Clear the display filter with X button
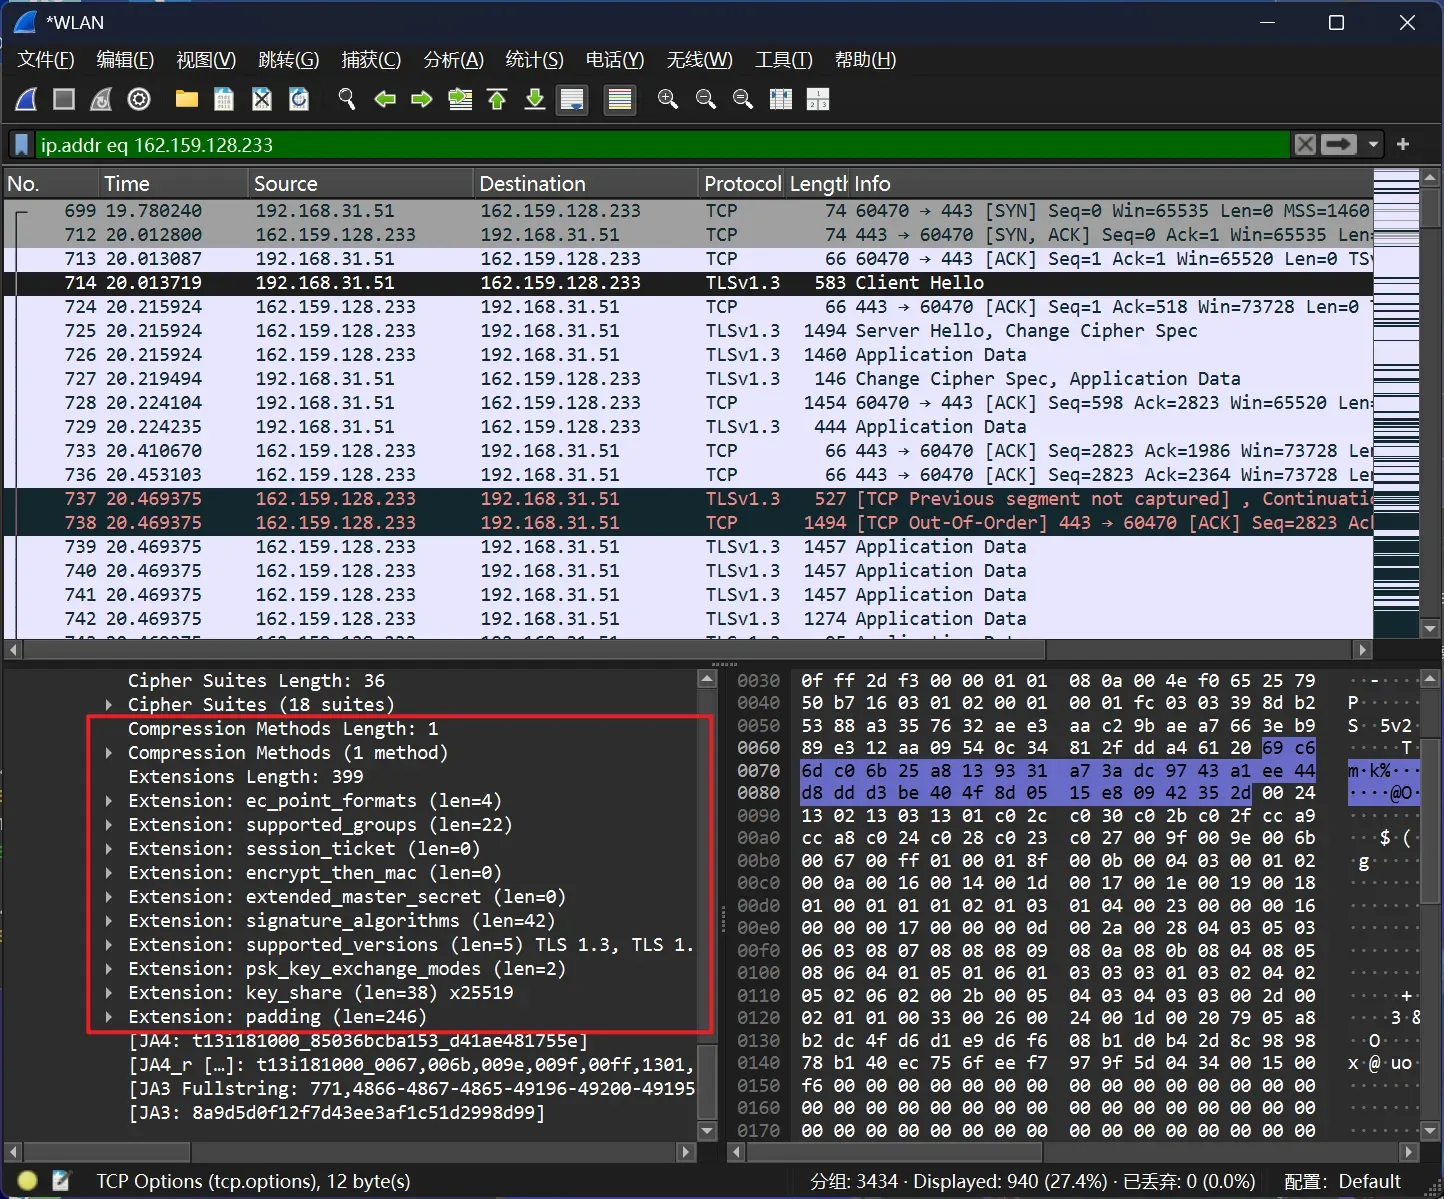Screen dimensions: 1444x1199 [1305, 145]
